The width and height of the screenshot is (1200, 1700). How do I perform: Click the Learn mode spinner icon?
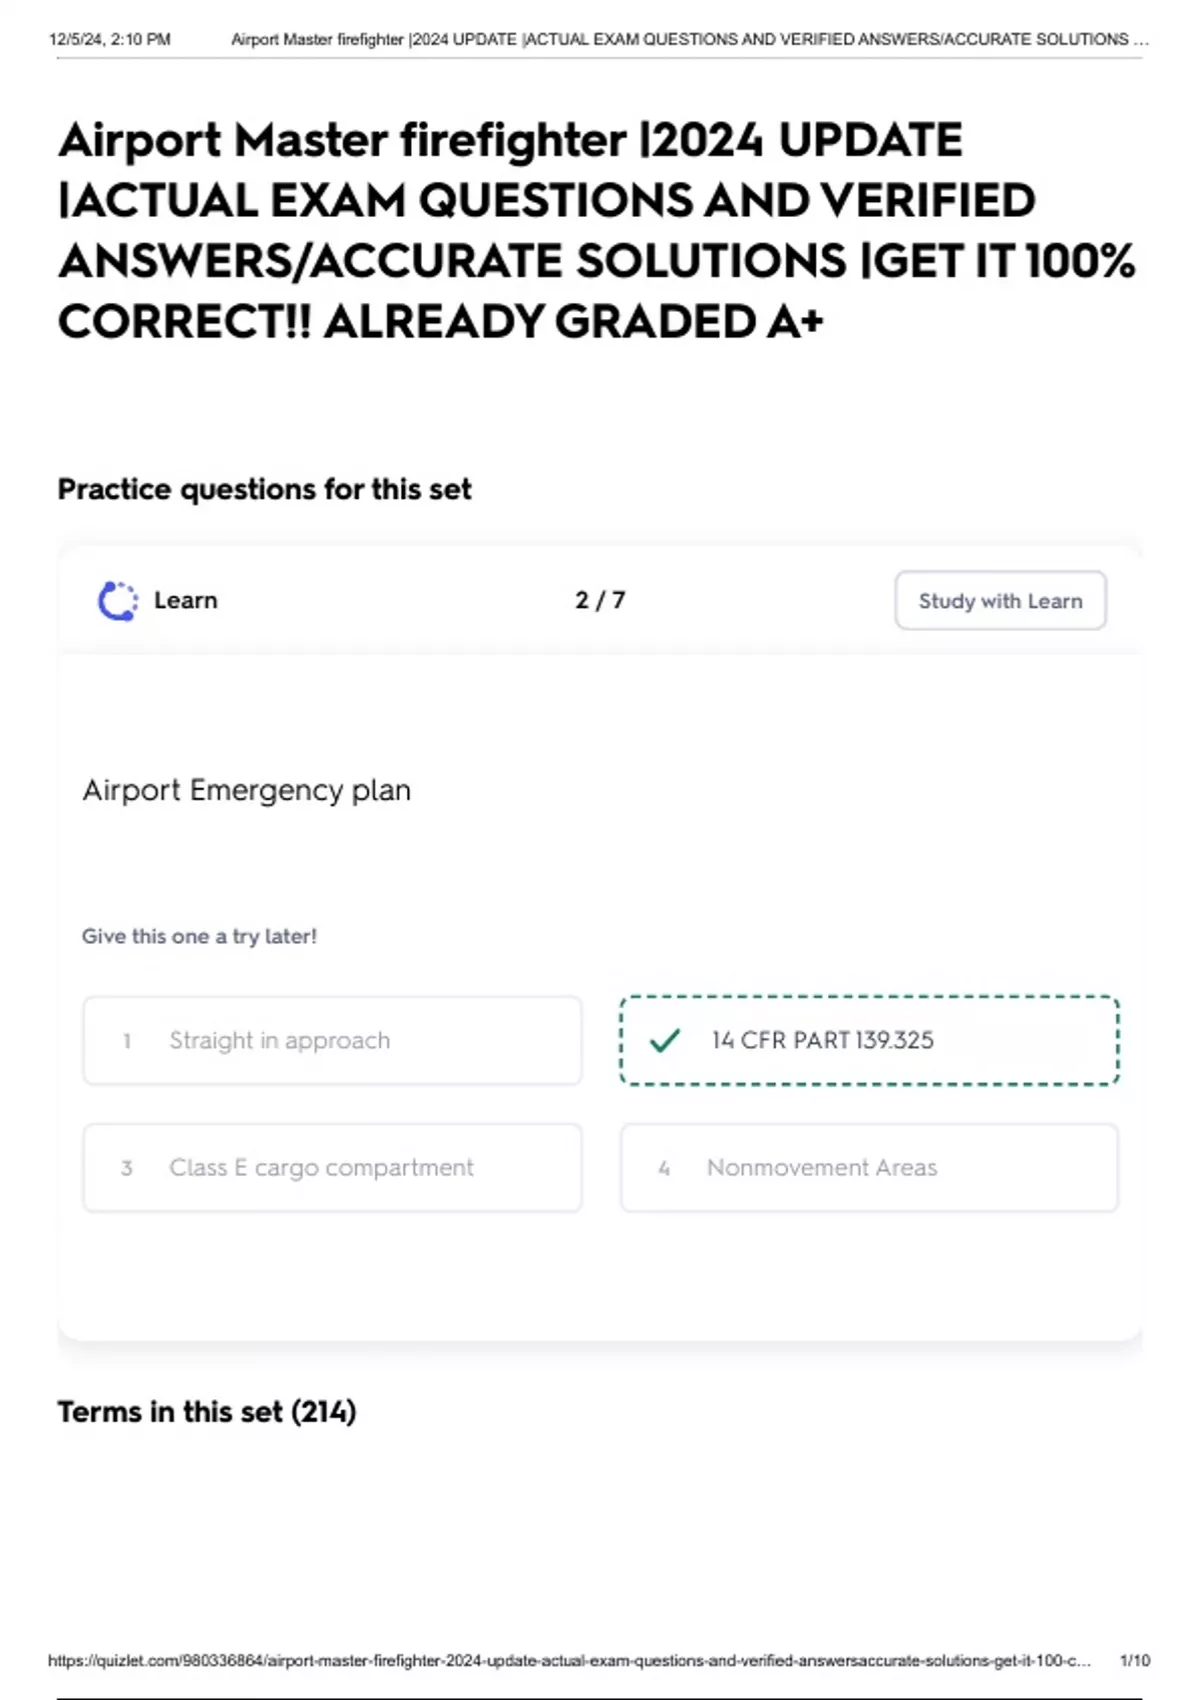[x=118, y=601]
